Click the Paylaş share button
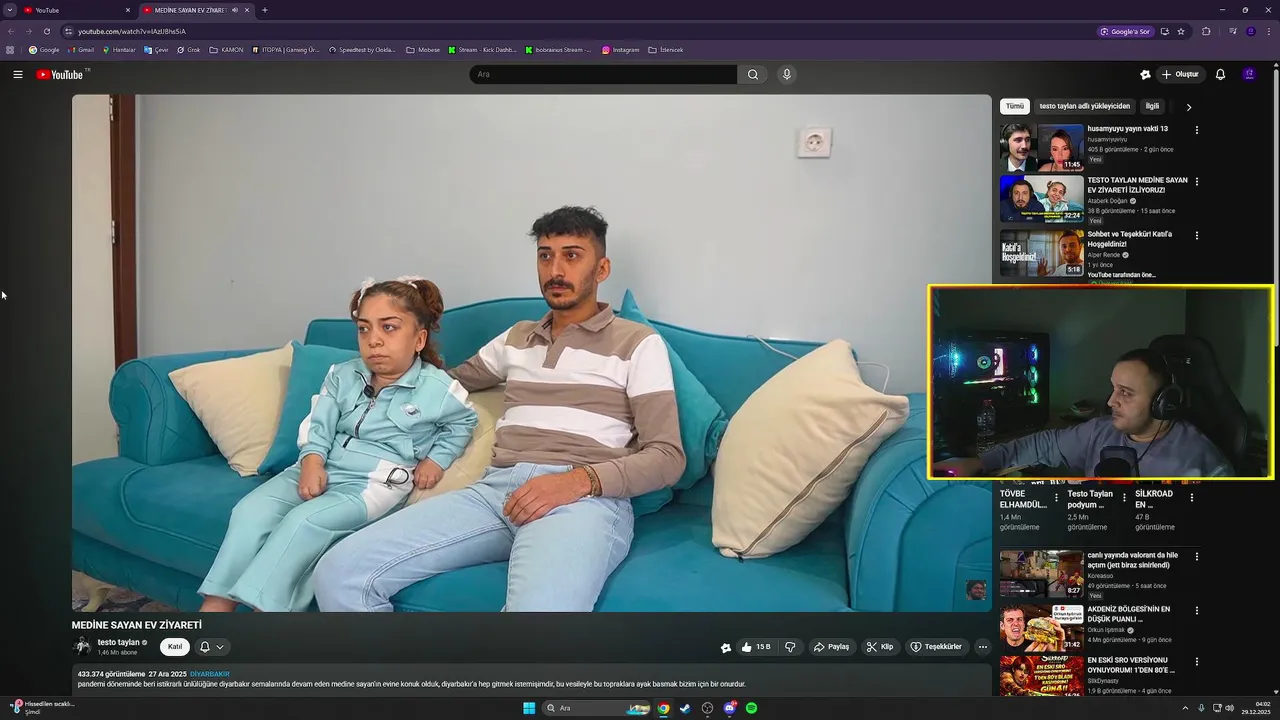The width and height of the screenshot is (1280, 720). (832, 647)
